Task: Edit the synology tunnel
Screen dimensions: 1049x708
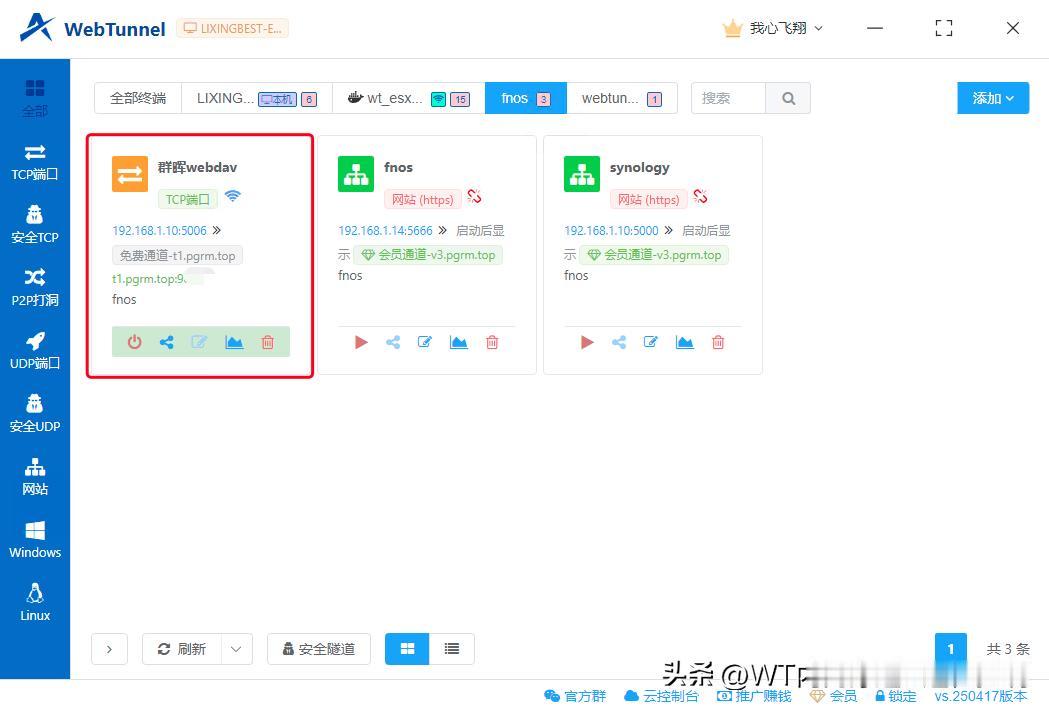Action: (x=651, y=342)
